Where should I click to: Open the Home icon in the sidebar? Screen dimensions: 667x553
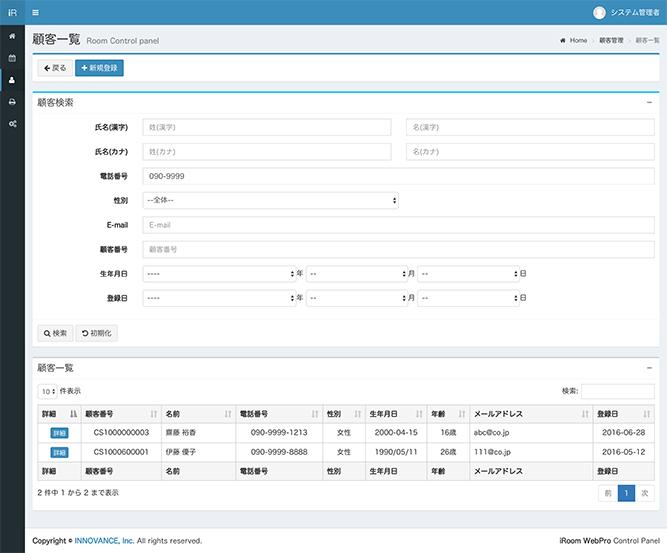coord(12,36)
